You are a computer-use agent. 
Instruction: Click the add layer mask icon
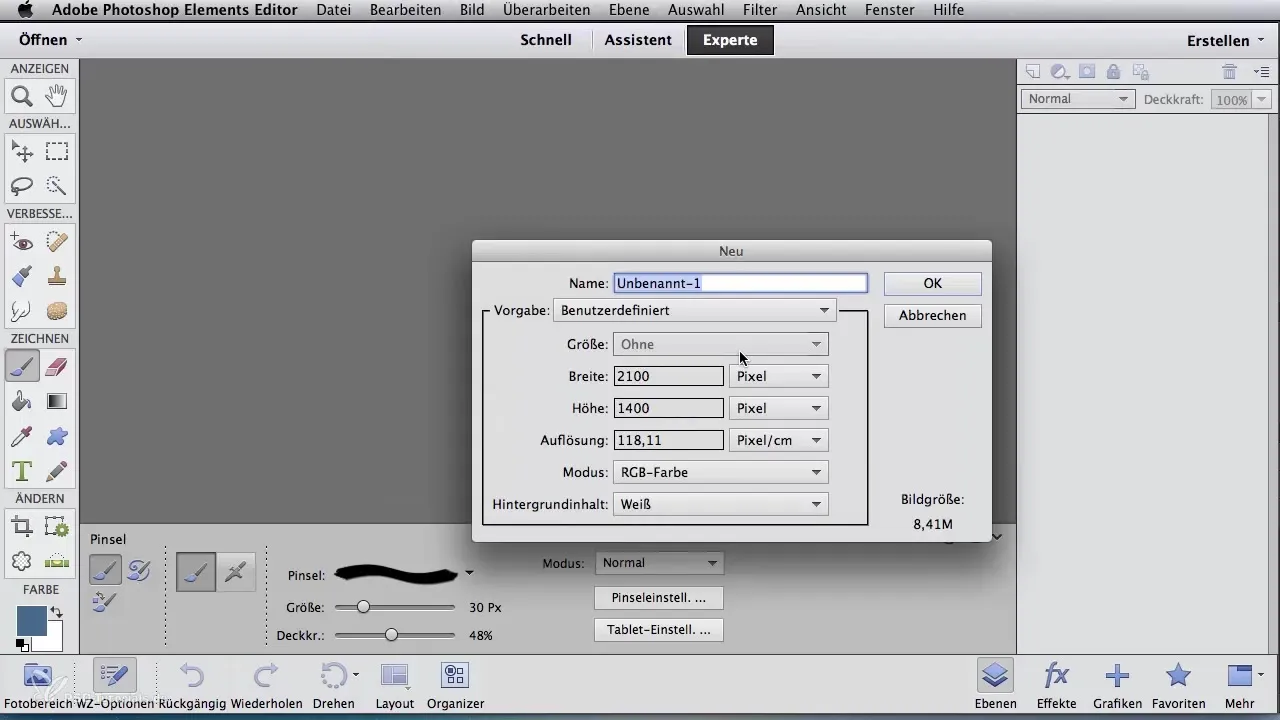point(1087,72)
